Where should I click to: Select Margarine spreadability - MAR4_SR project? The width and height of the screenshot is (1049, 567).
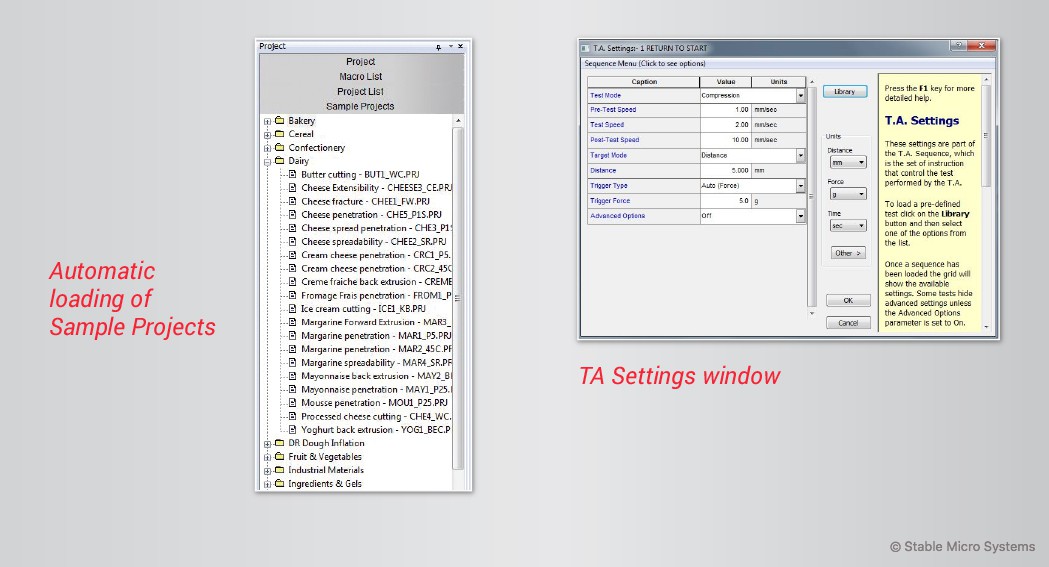click(x=377, y=362)
